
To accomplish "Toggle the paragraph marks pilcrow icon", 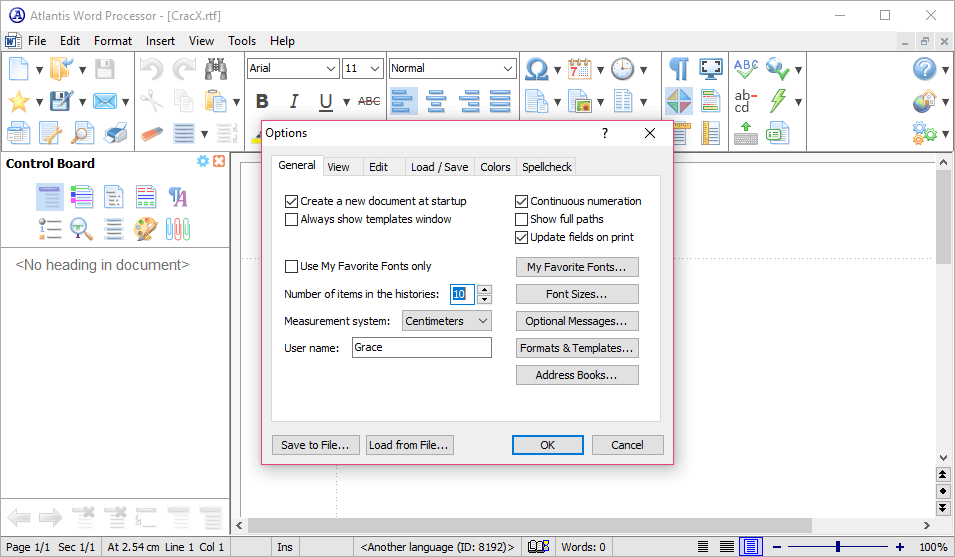I will point(678,69).
